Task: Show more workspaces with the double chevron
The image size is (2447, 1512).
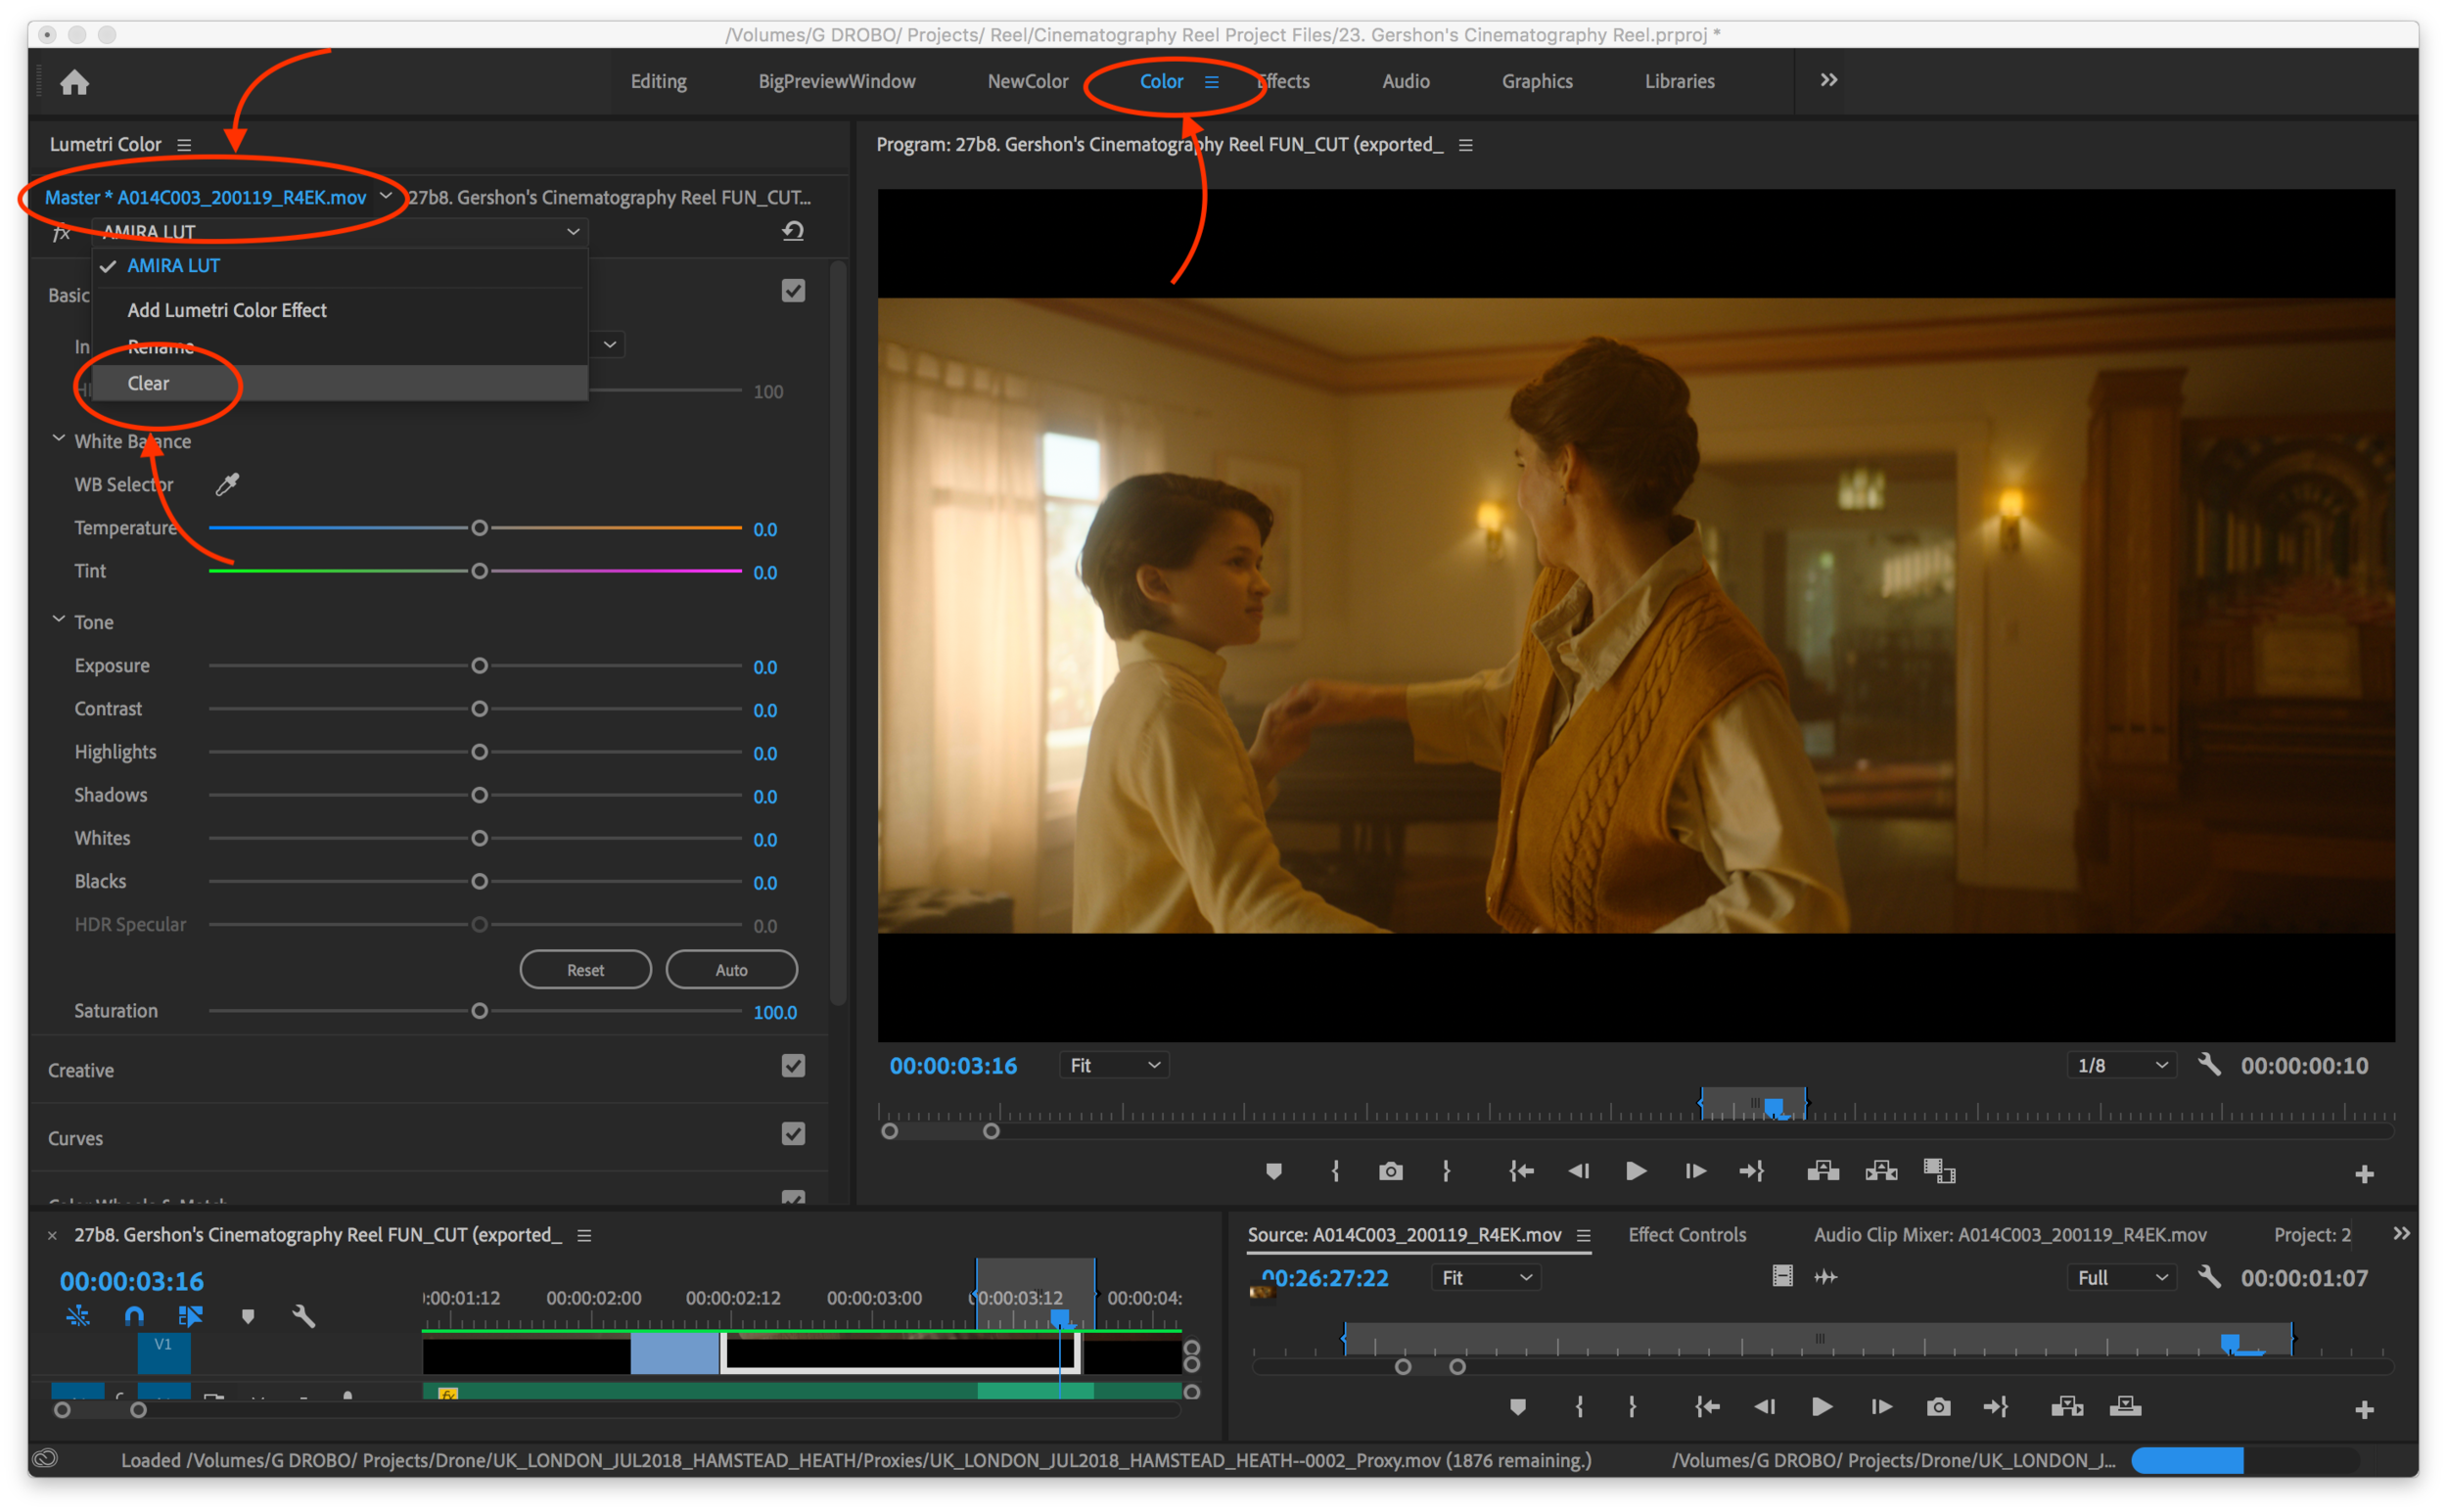Action: 1828,80
